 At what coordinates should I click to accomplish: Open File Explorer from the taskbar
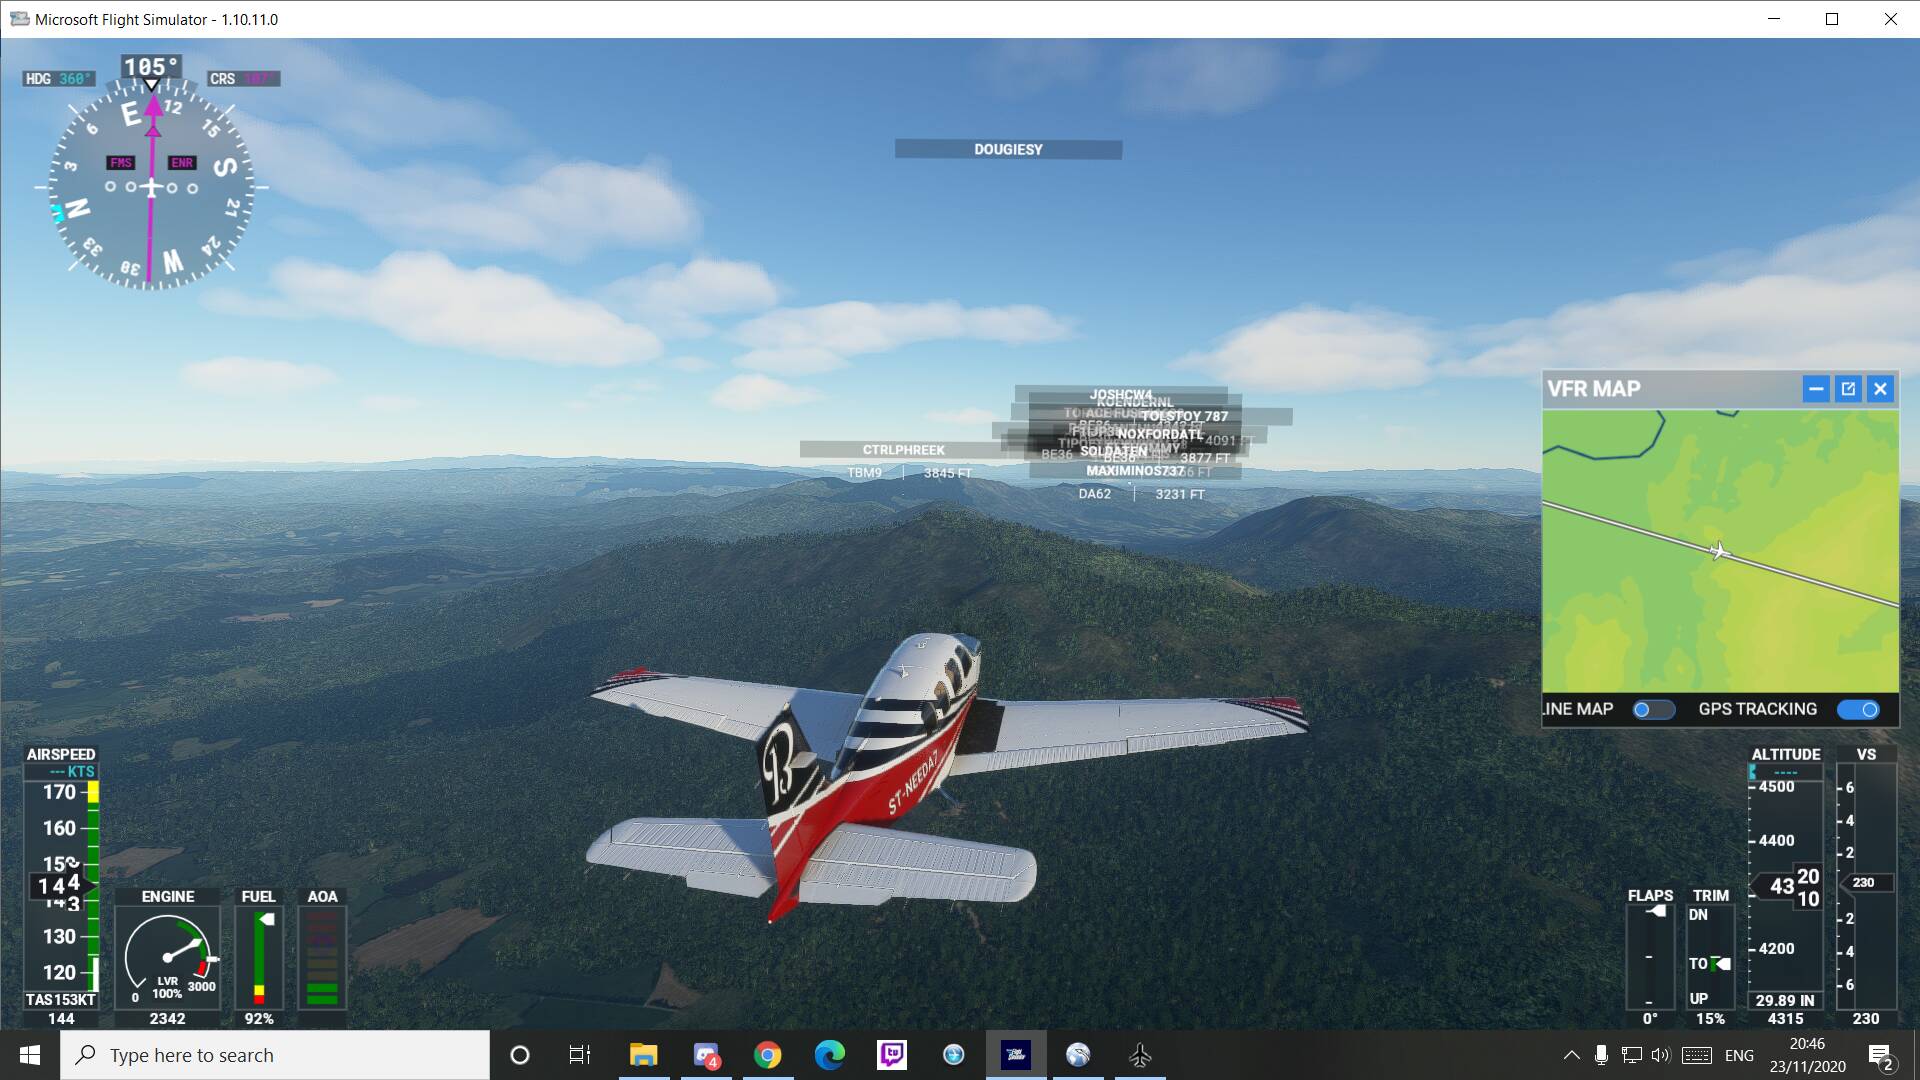click(643, 1055)
